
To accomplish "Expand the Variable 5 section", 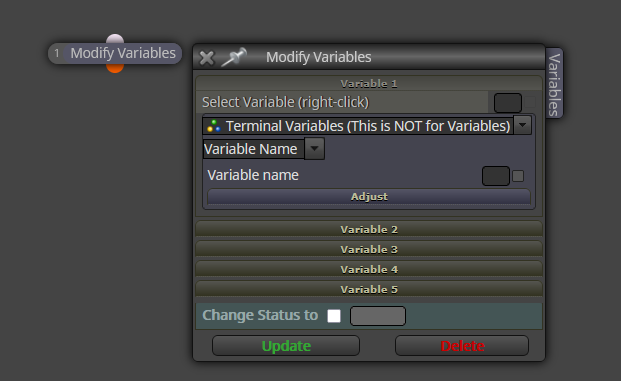I will click(369, 289).
